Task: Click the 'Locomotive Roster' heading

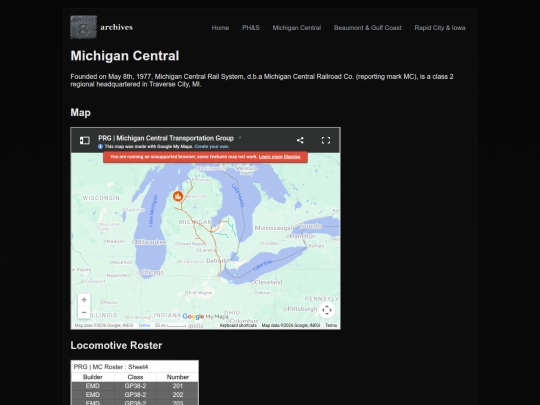Action: click(x=116, y=345)
